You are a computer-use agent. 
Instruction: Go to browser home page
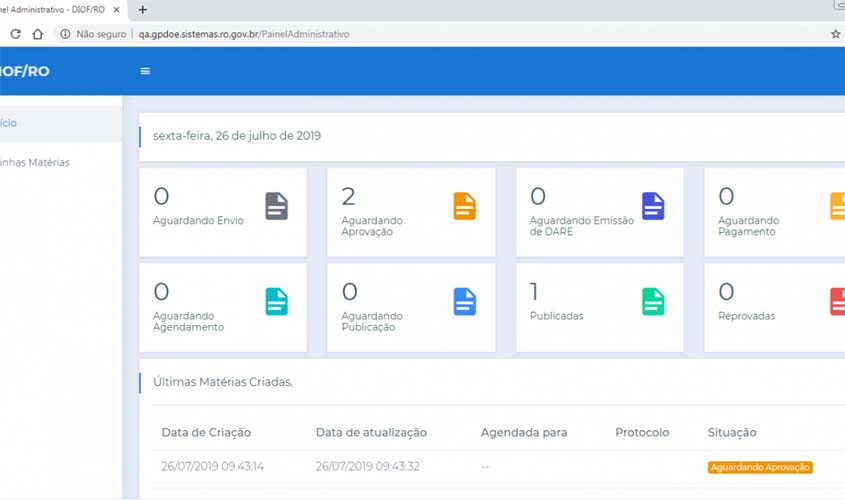click(38, 34)
